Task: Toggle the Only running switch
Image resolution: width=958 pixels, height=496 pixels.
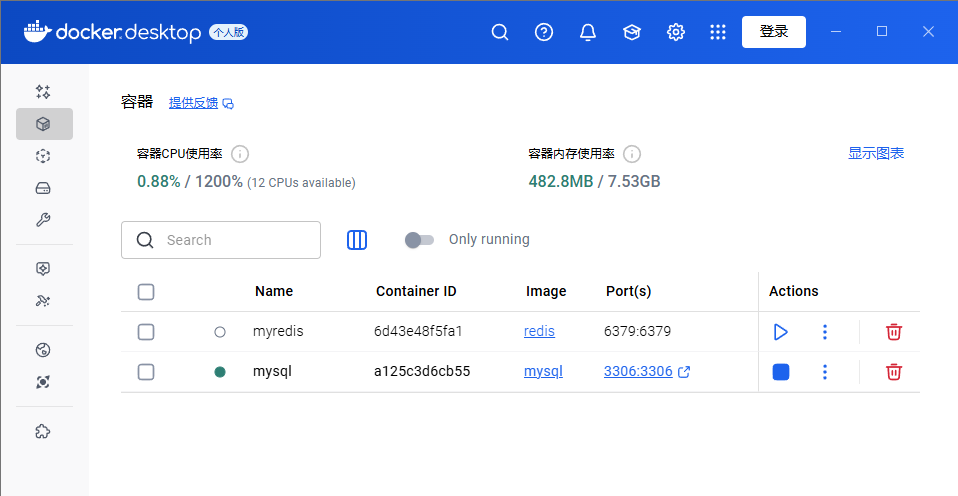Action: (419, 240)
